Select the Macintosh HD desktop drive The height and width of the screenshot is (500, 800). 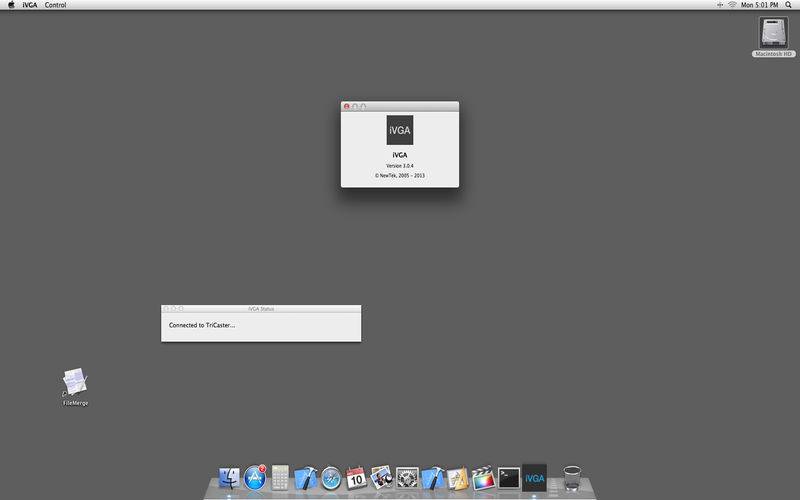tap(773, 37)
